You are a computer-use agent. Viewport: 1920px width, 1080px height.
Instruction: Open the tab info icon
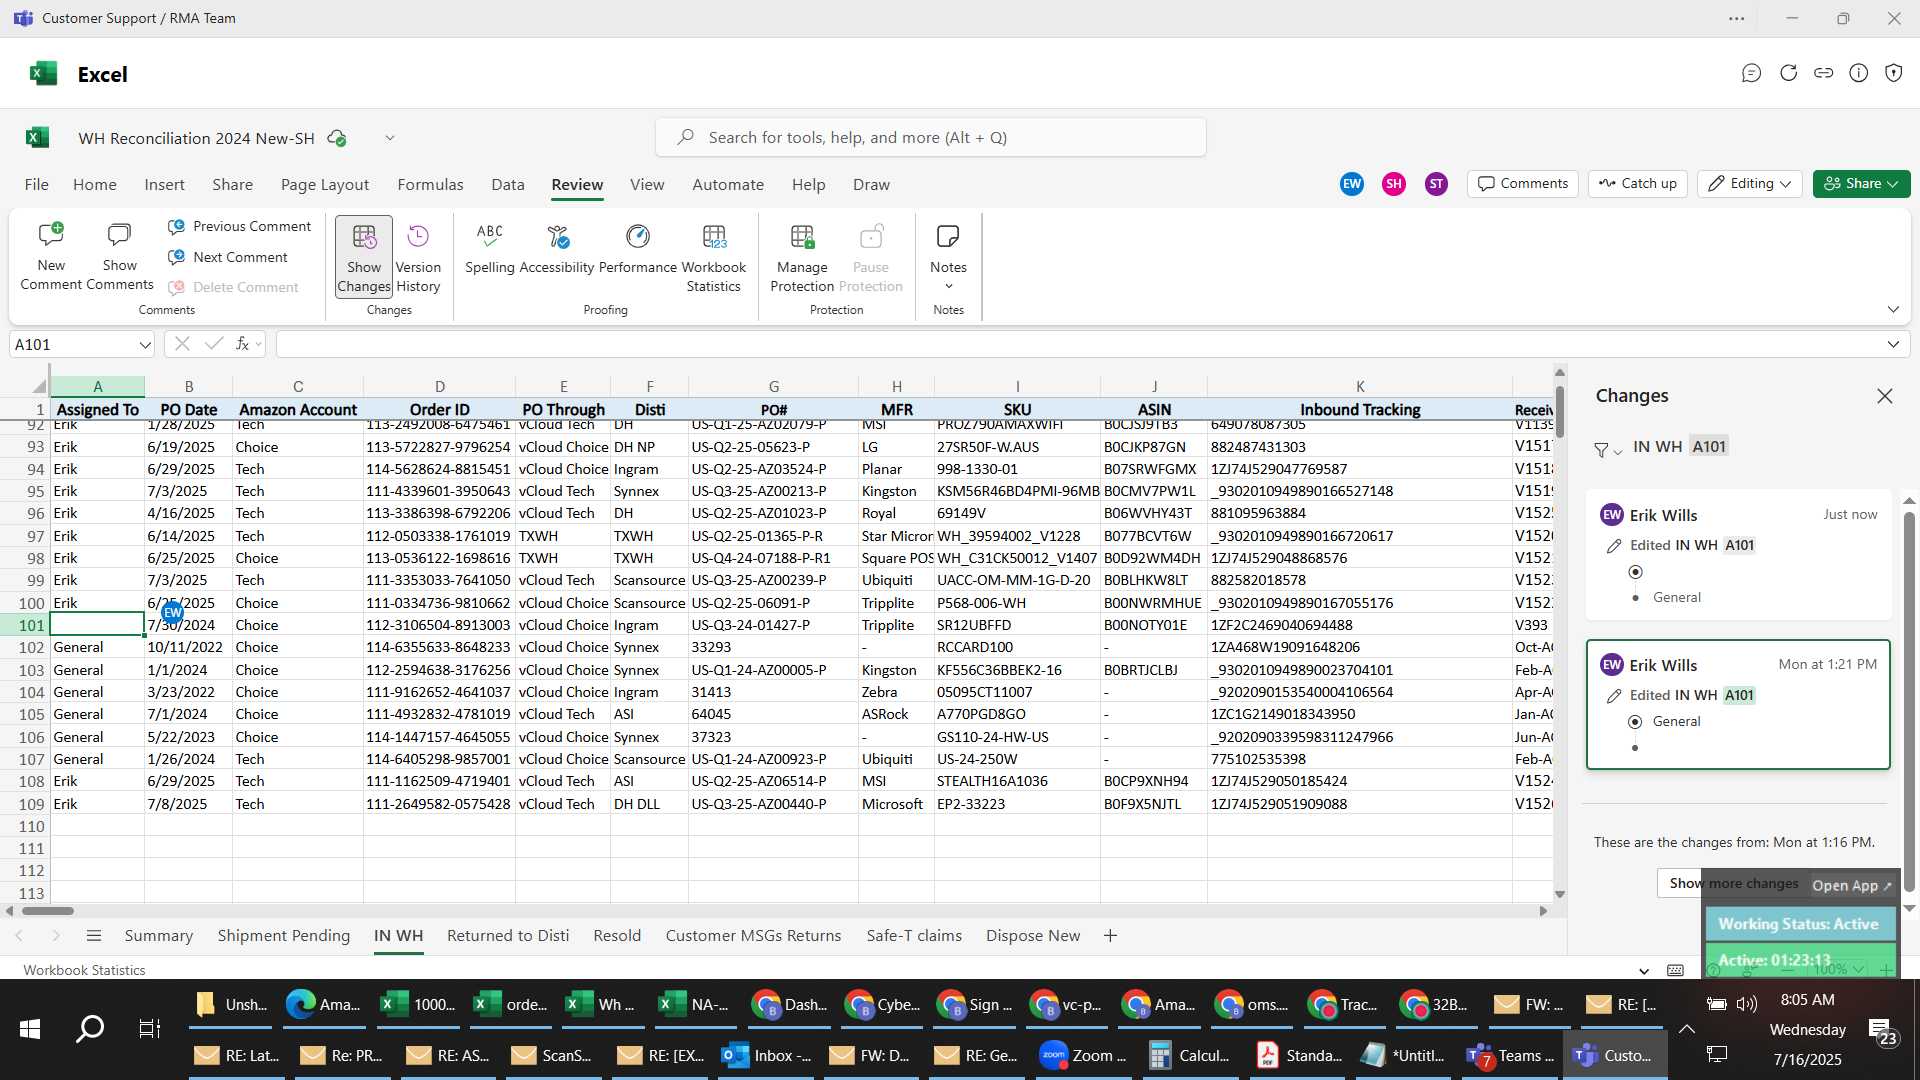coord(1859,73)
